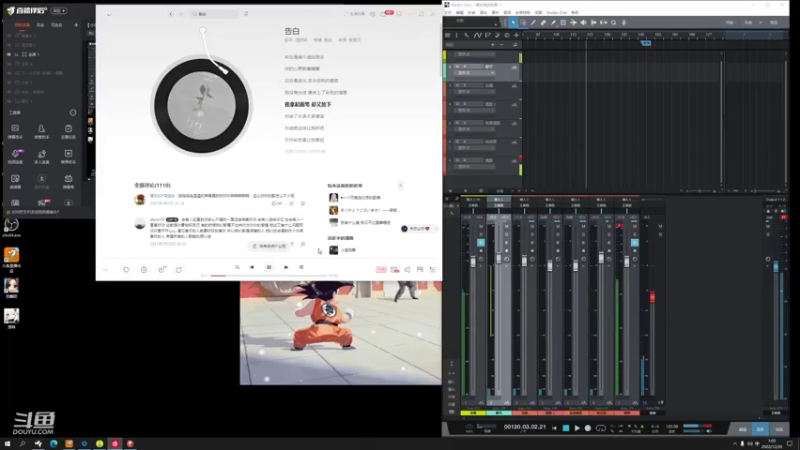Toggle loop mode in Studio One transport
The width and height of the screenshot is (800, 450).
[x=601, y=428]
